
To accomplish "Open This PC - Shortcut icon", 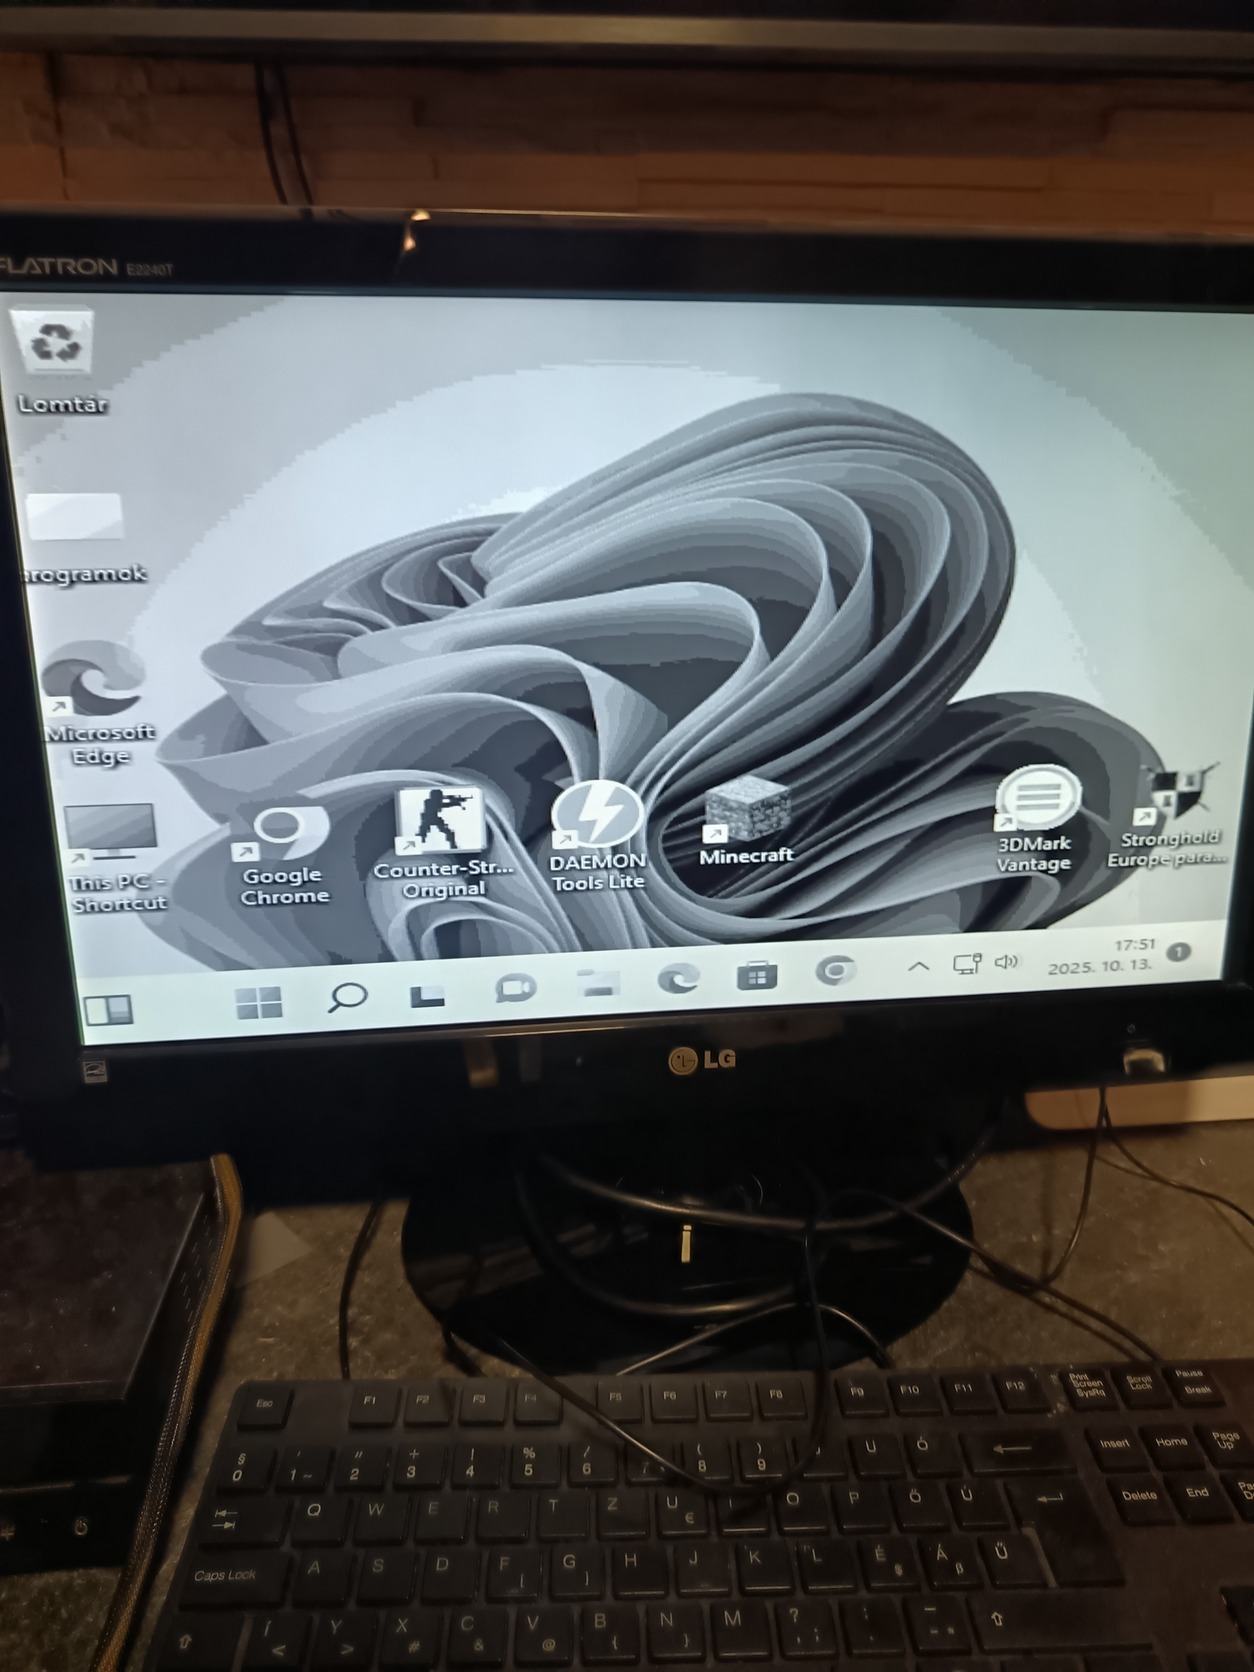I will tap(115, 858).
